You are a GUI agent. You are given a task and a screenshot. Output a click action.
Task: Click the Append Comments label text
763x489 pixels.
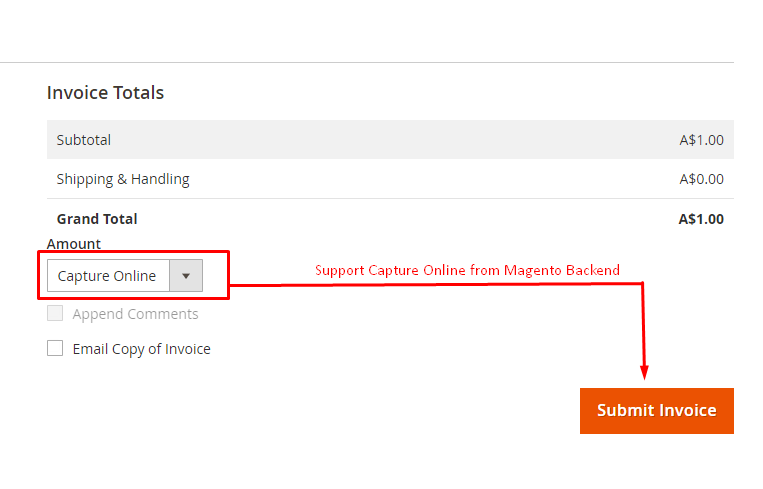pyautogui.click(x=135, y=314)
